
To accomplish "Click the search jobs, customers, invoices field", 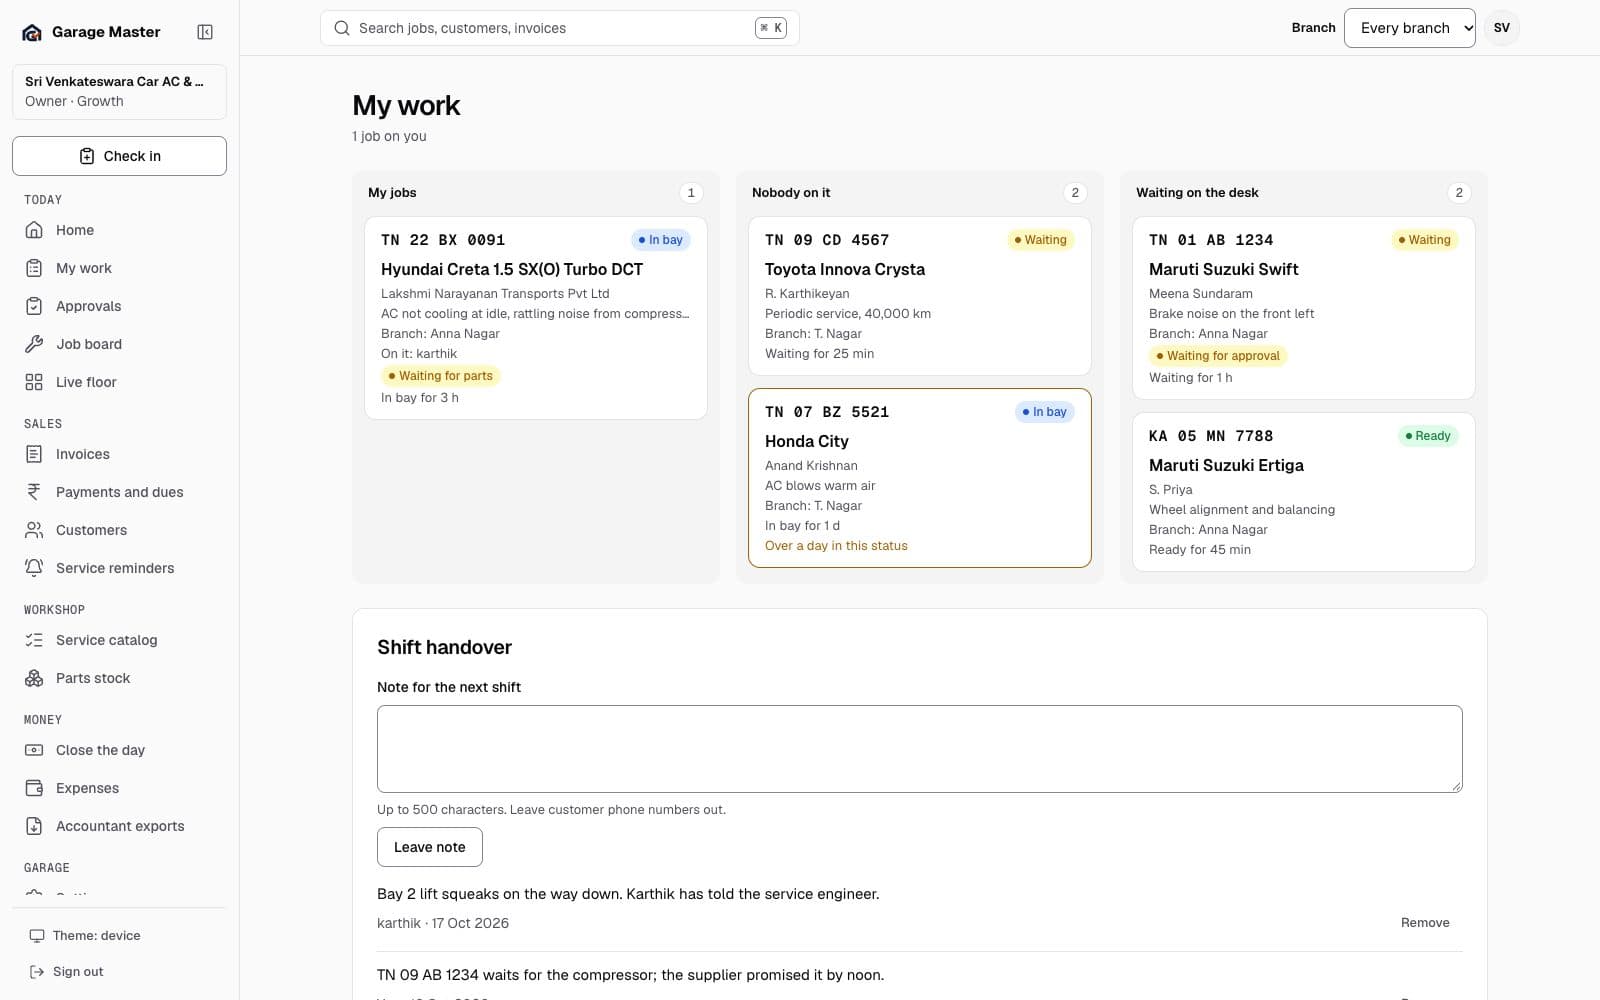I will click(560, 28).
